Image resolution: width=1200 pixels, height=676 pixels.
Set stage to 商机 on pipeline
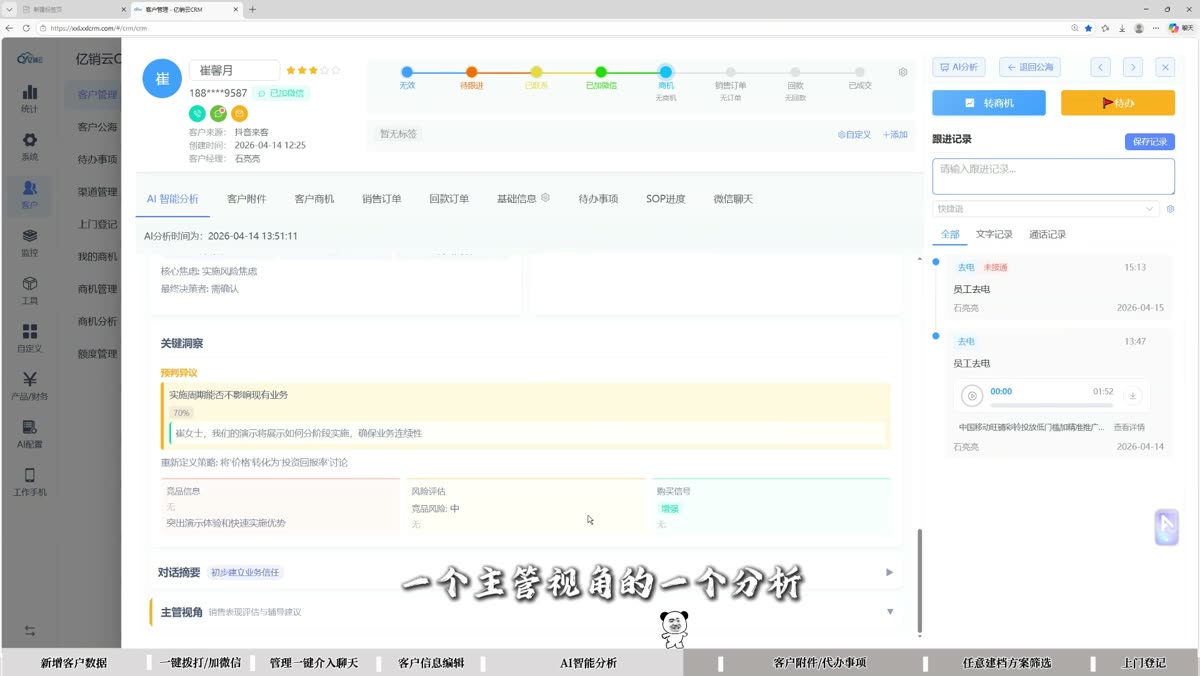coord(666,72)
